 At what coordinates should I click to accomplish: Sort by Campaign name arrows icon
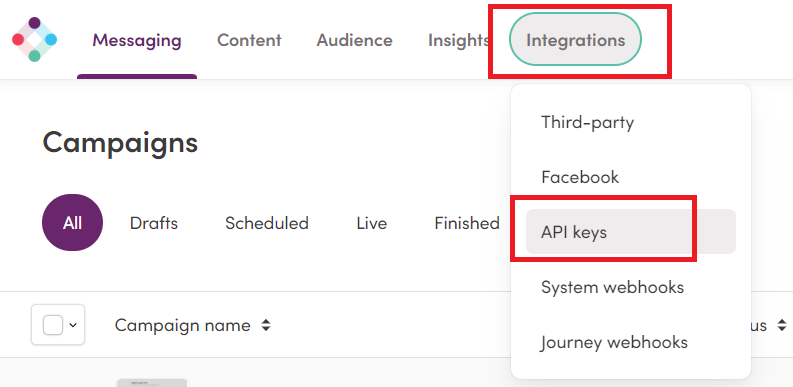266,325
